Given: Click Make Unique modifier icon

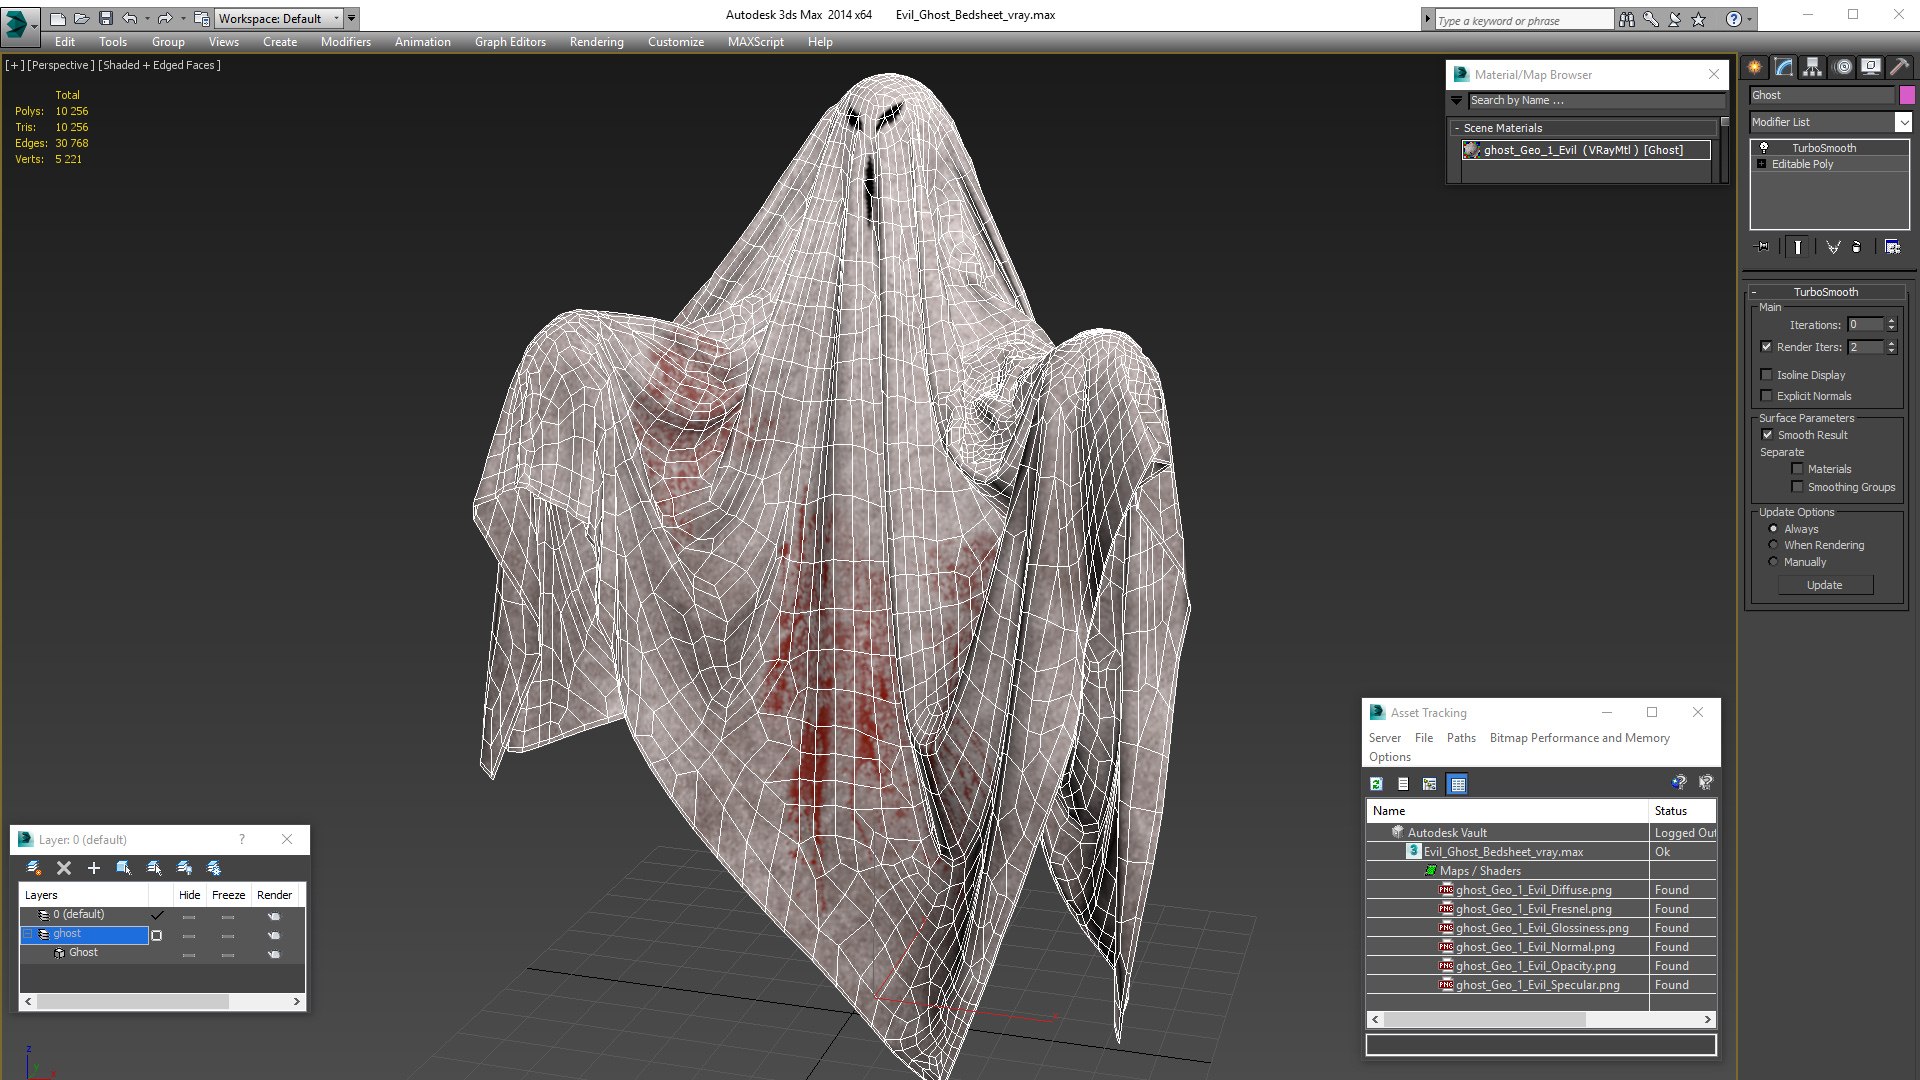Looking at the screenshot, I should (x=1832, y=246).
